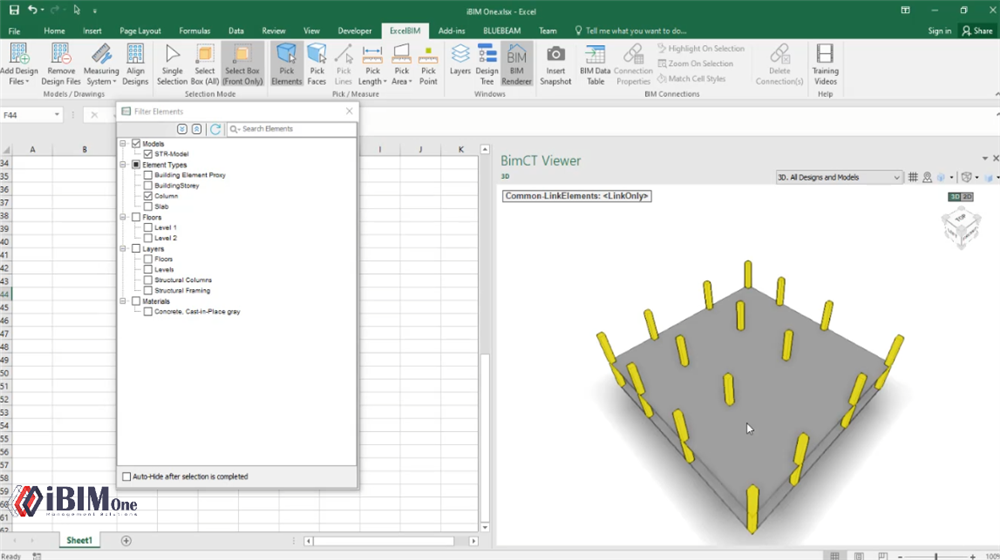Collapse the Element Types tree node
The image size is (1000, 560).
(123, 165)
